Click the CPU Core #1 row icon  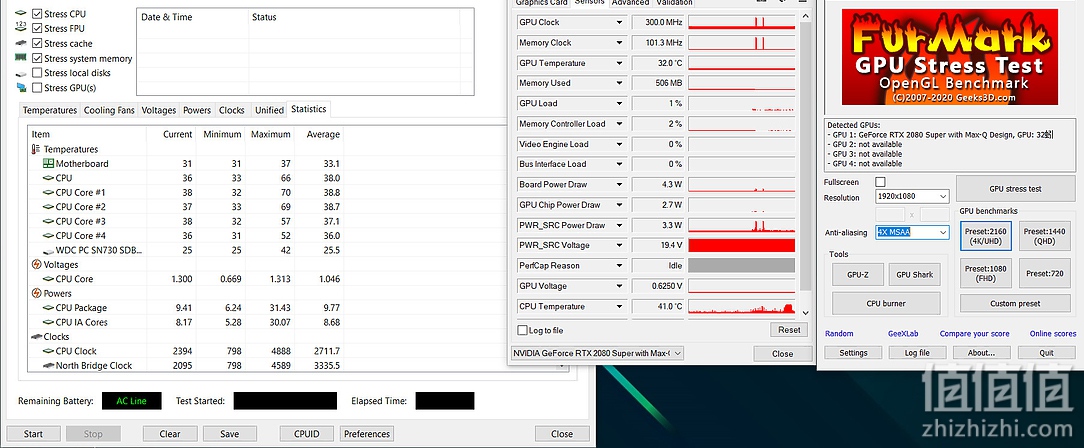[48, 192]
